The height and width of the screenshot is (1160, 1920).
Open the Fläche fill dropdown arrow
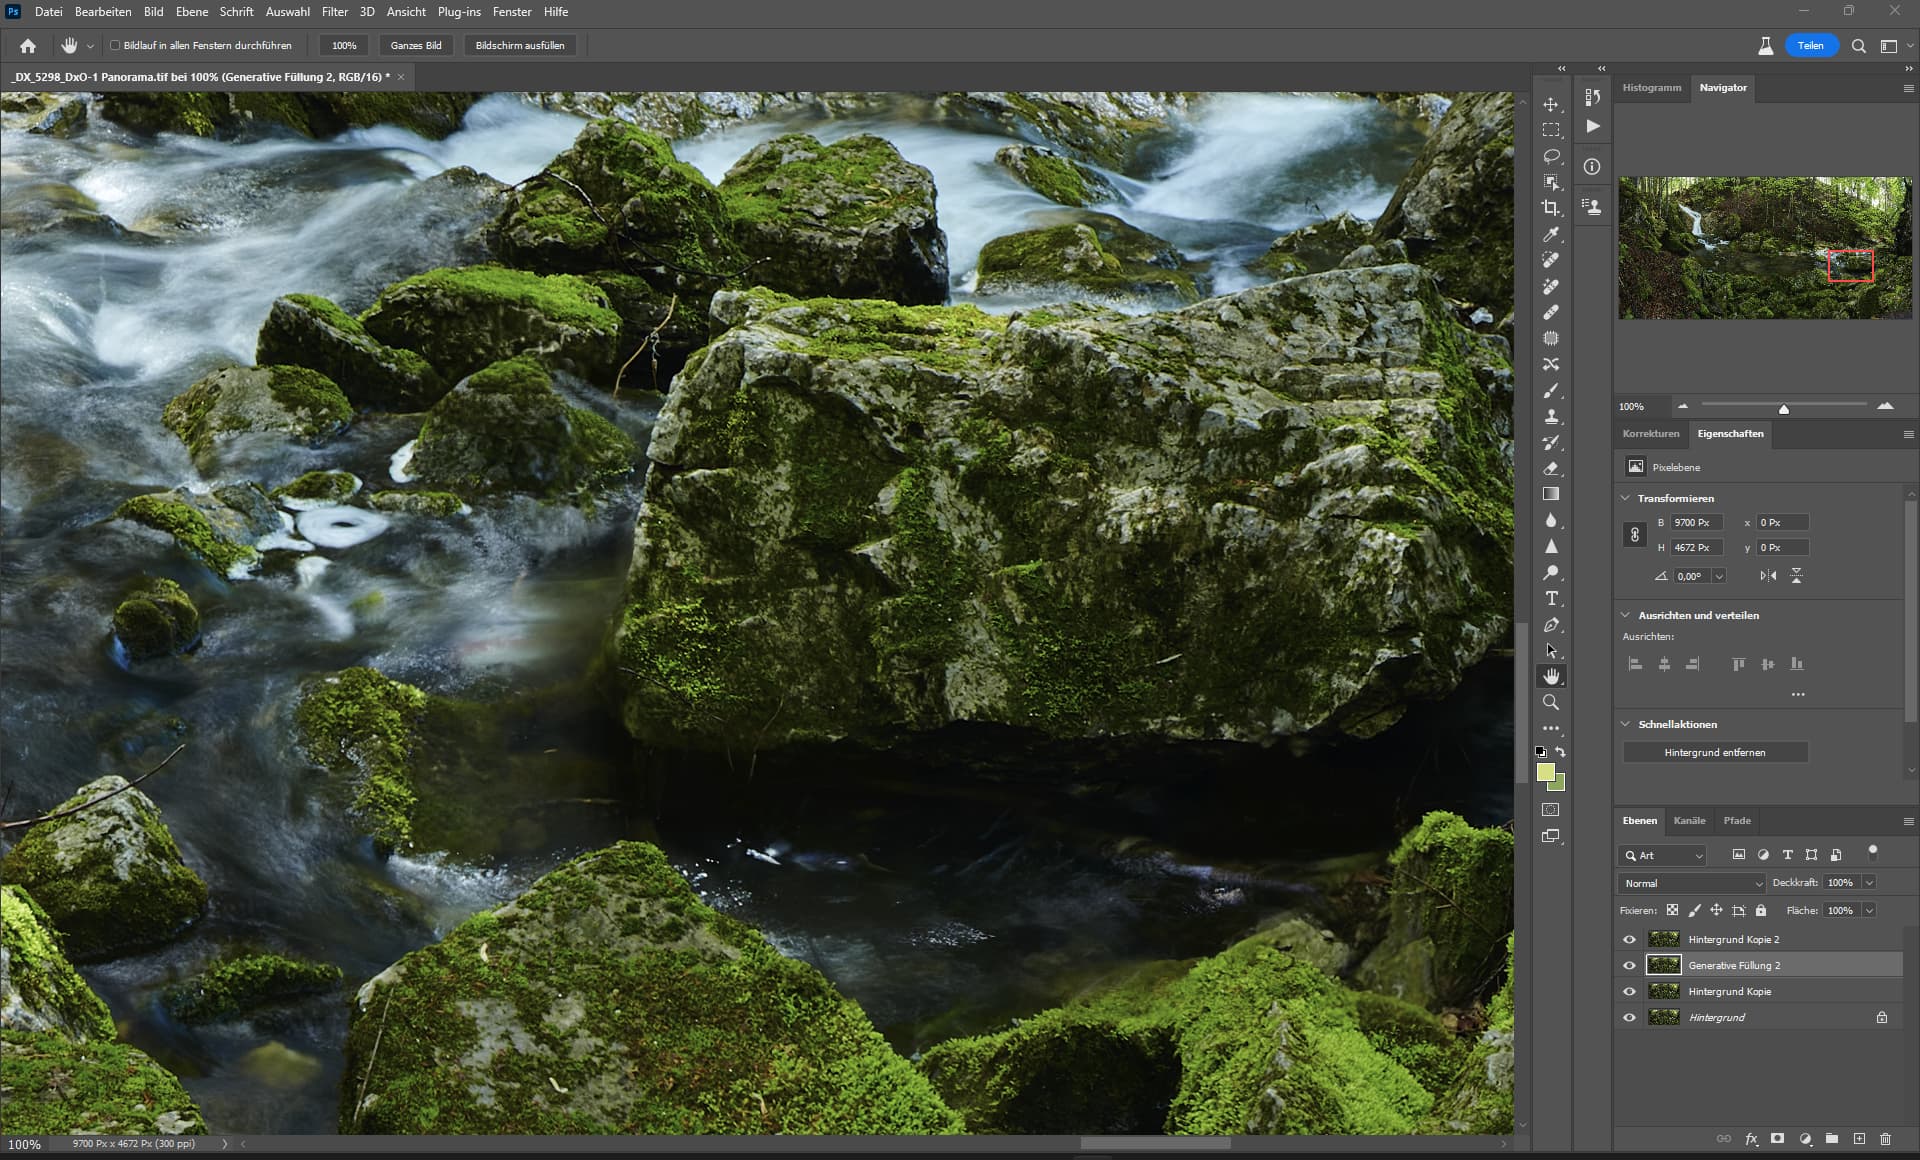pyautogui.click(x=1869, y=911)
